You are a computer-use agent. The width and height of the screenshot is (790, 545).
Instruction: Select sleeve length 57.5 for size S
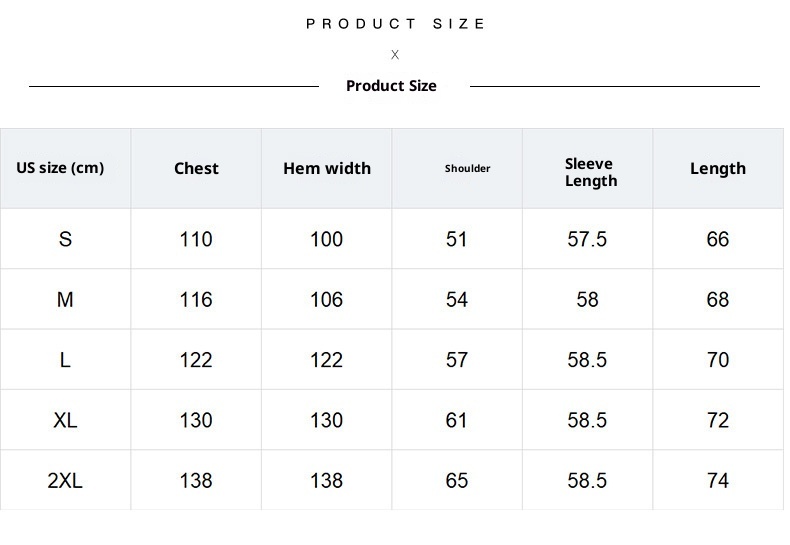(587, 240)
